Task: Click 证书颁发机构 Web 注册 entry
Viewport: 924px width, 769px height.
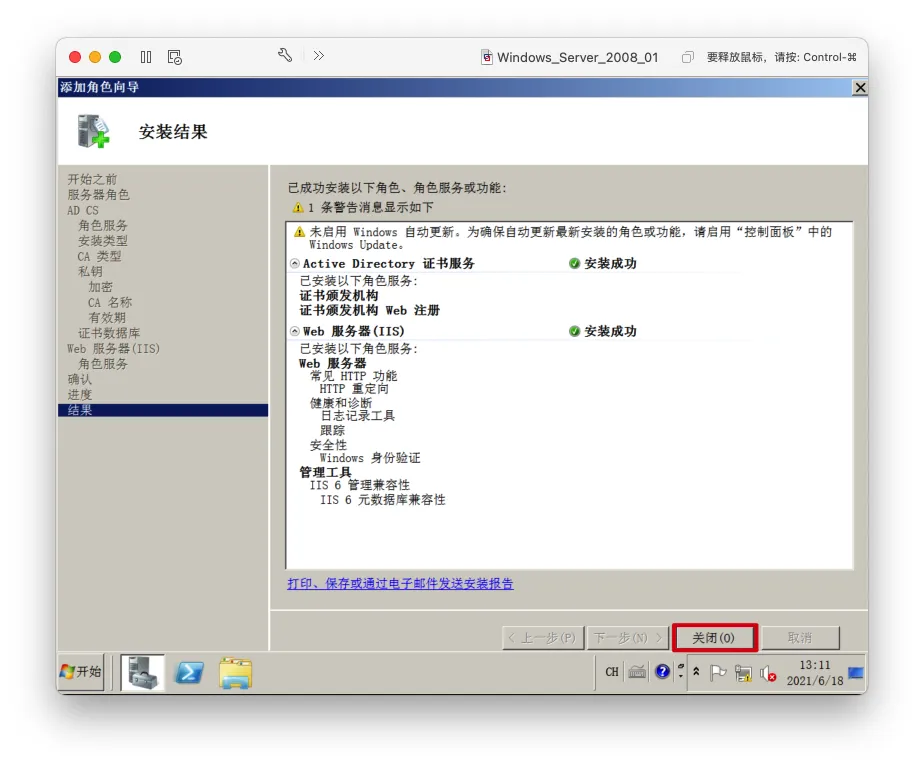Action: click(x=369, y=311)
